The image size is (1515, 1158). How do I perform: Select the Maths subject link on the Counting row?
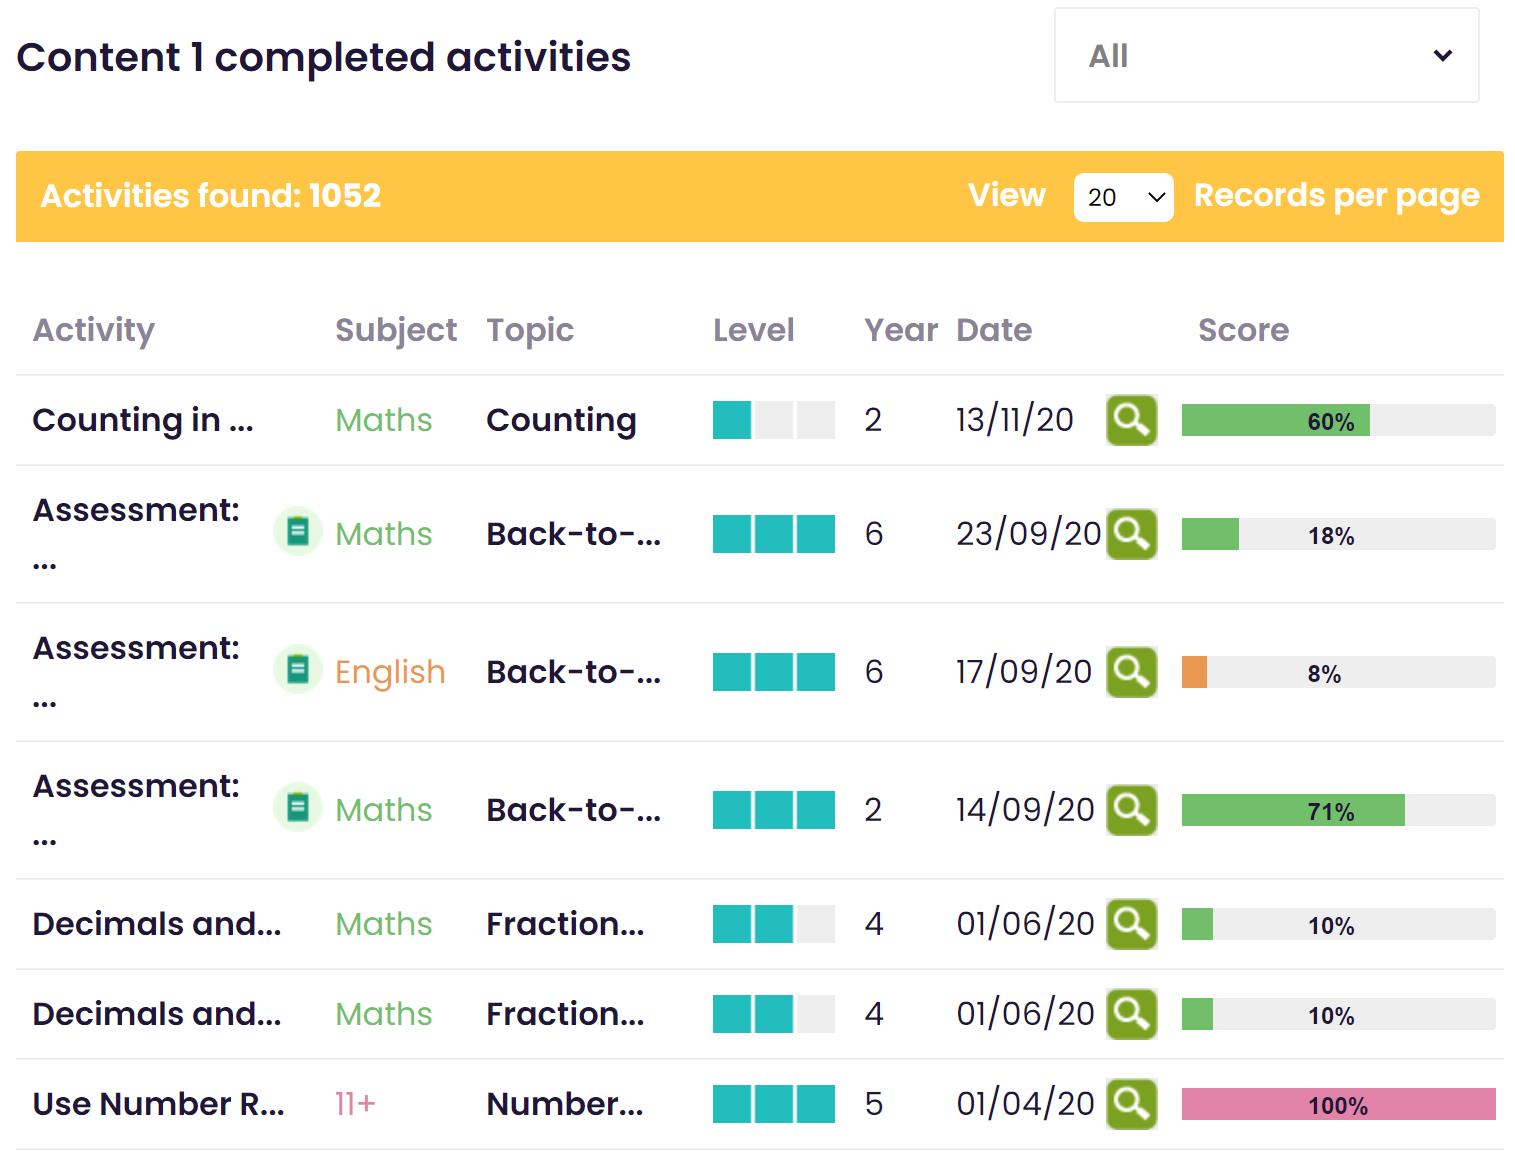(x=383, y=420)
